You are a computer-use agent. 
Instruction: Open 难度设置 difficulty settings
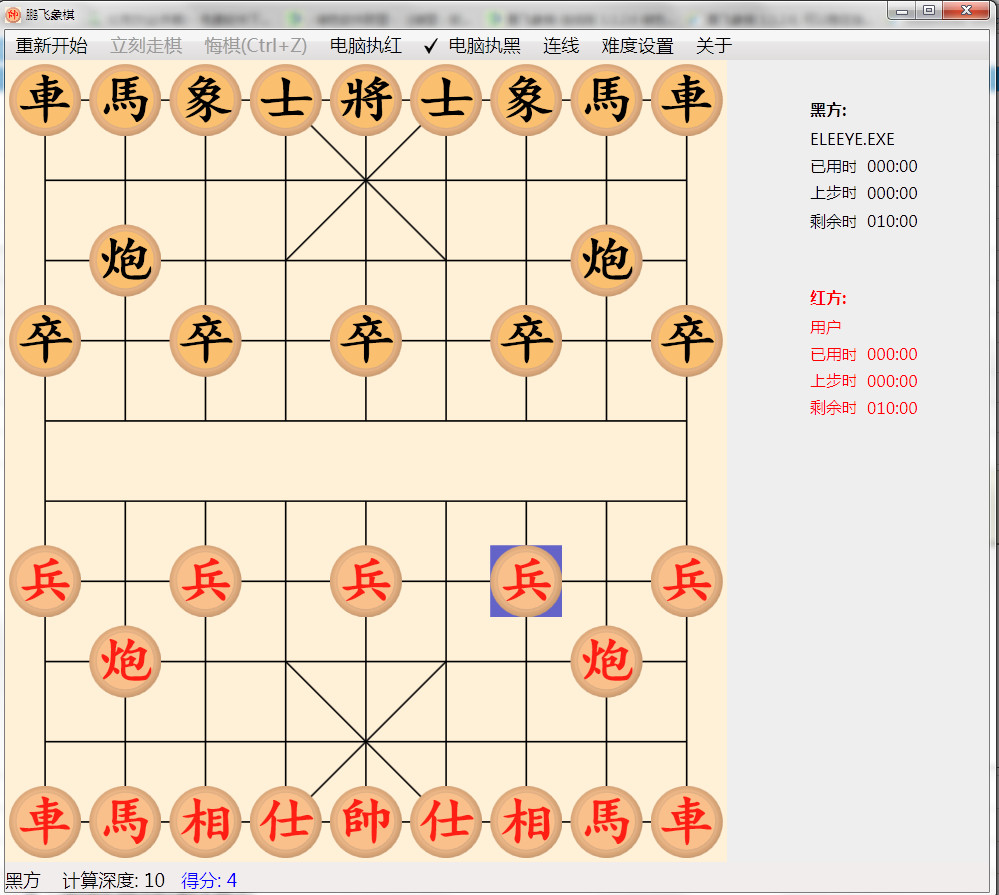click(x=637, y=46)
